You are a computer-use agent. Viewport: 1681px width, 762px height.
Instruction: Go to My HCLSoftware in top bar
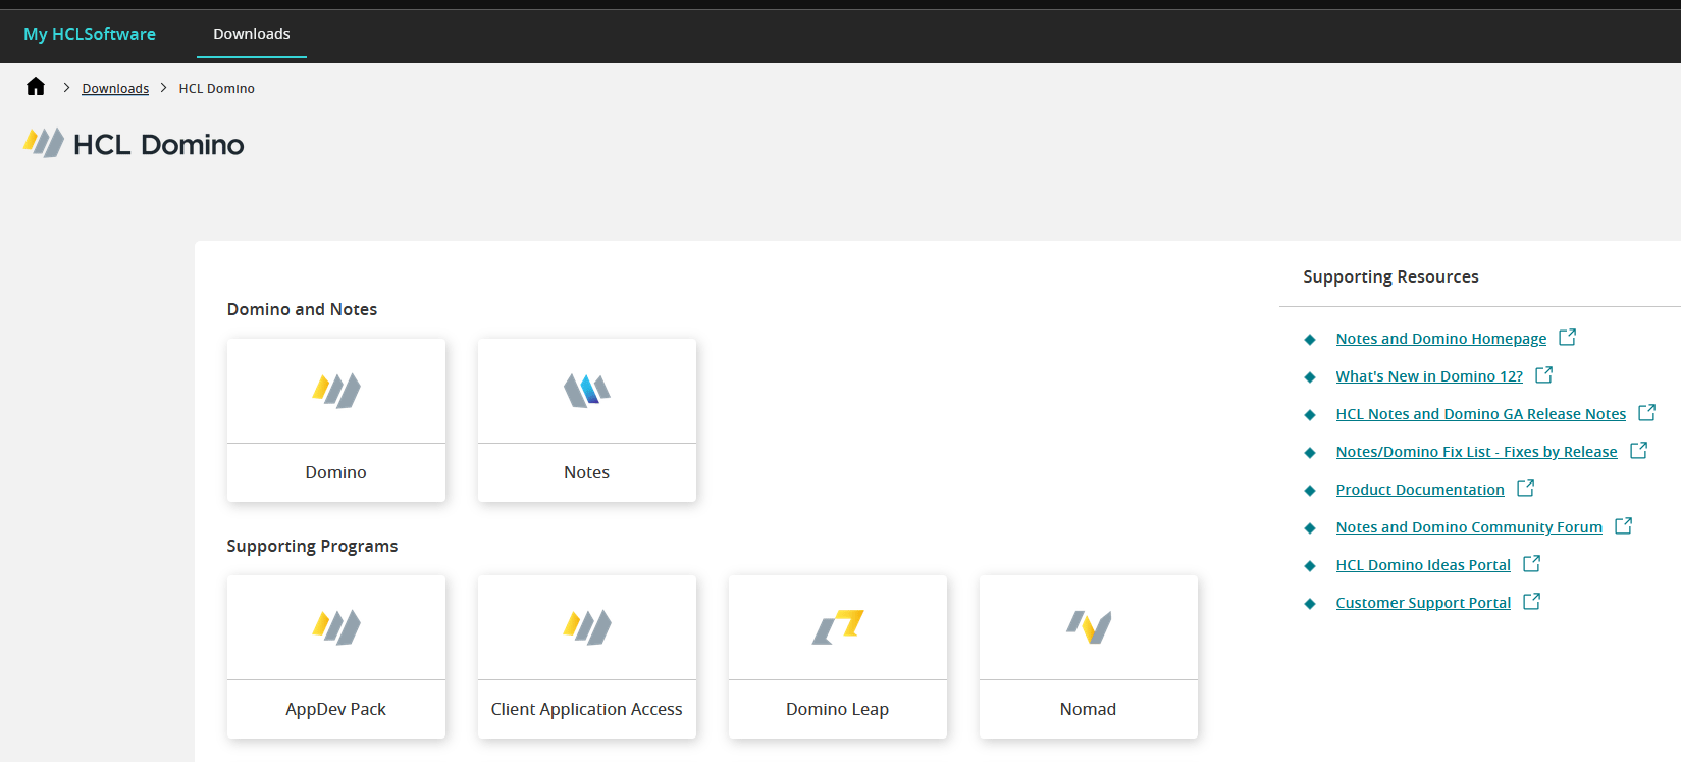(90, 34)
